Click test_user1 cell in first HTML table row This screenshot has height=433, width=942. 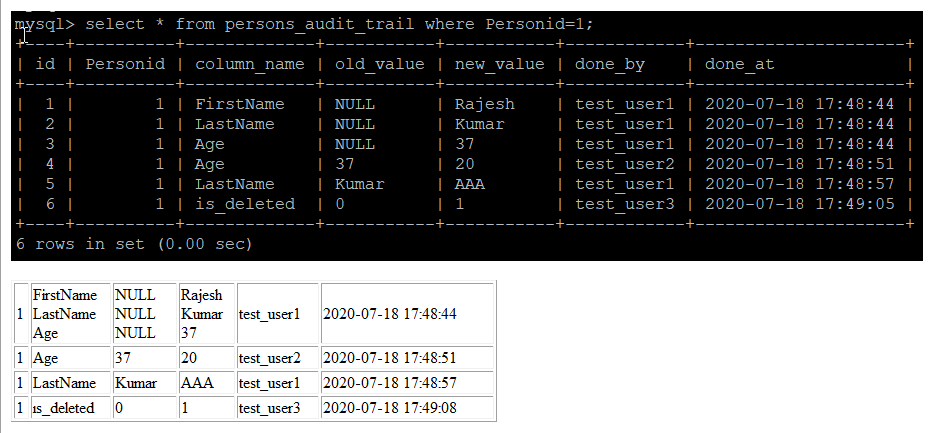(278, 314)
